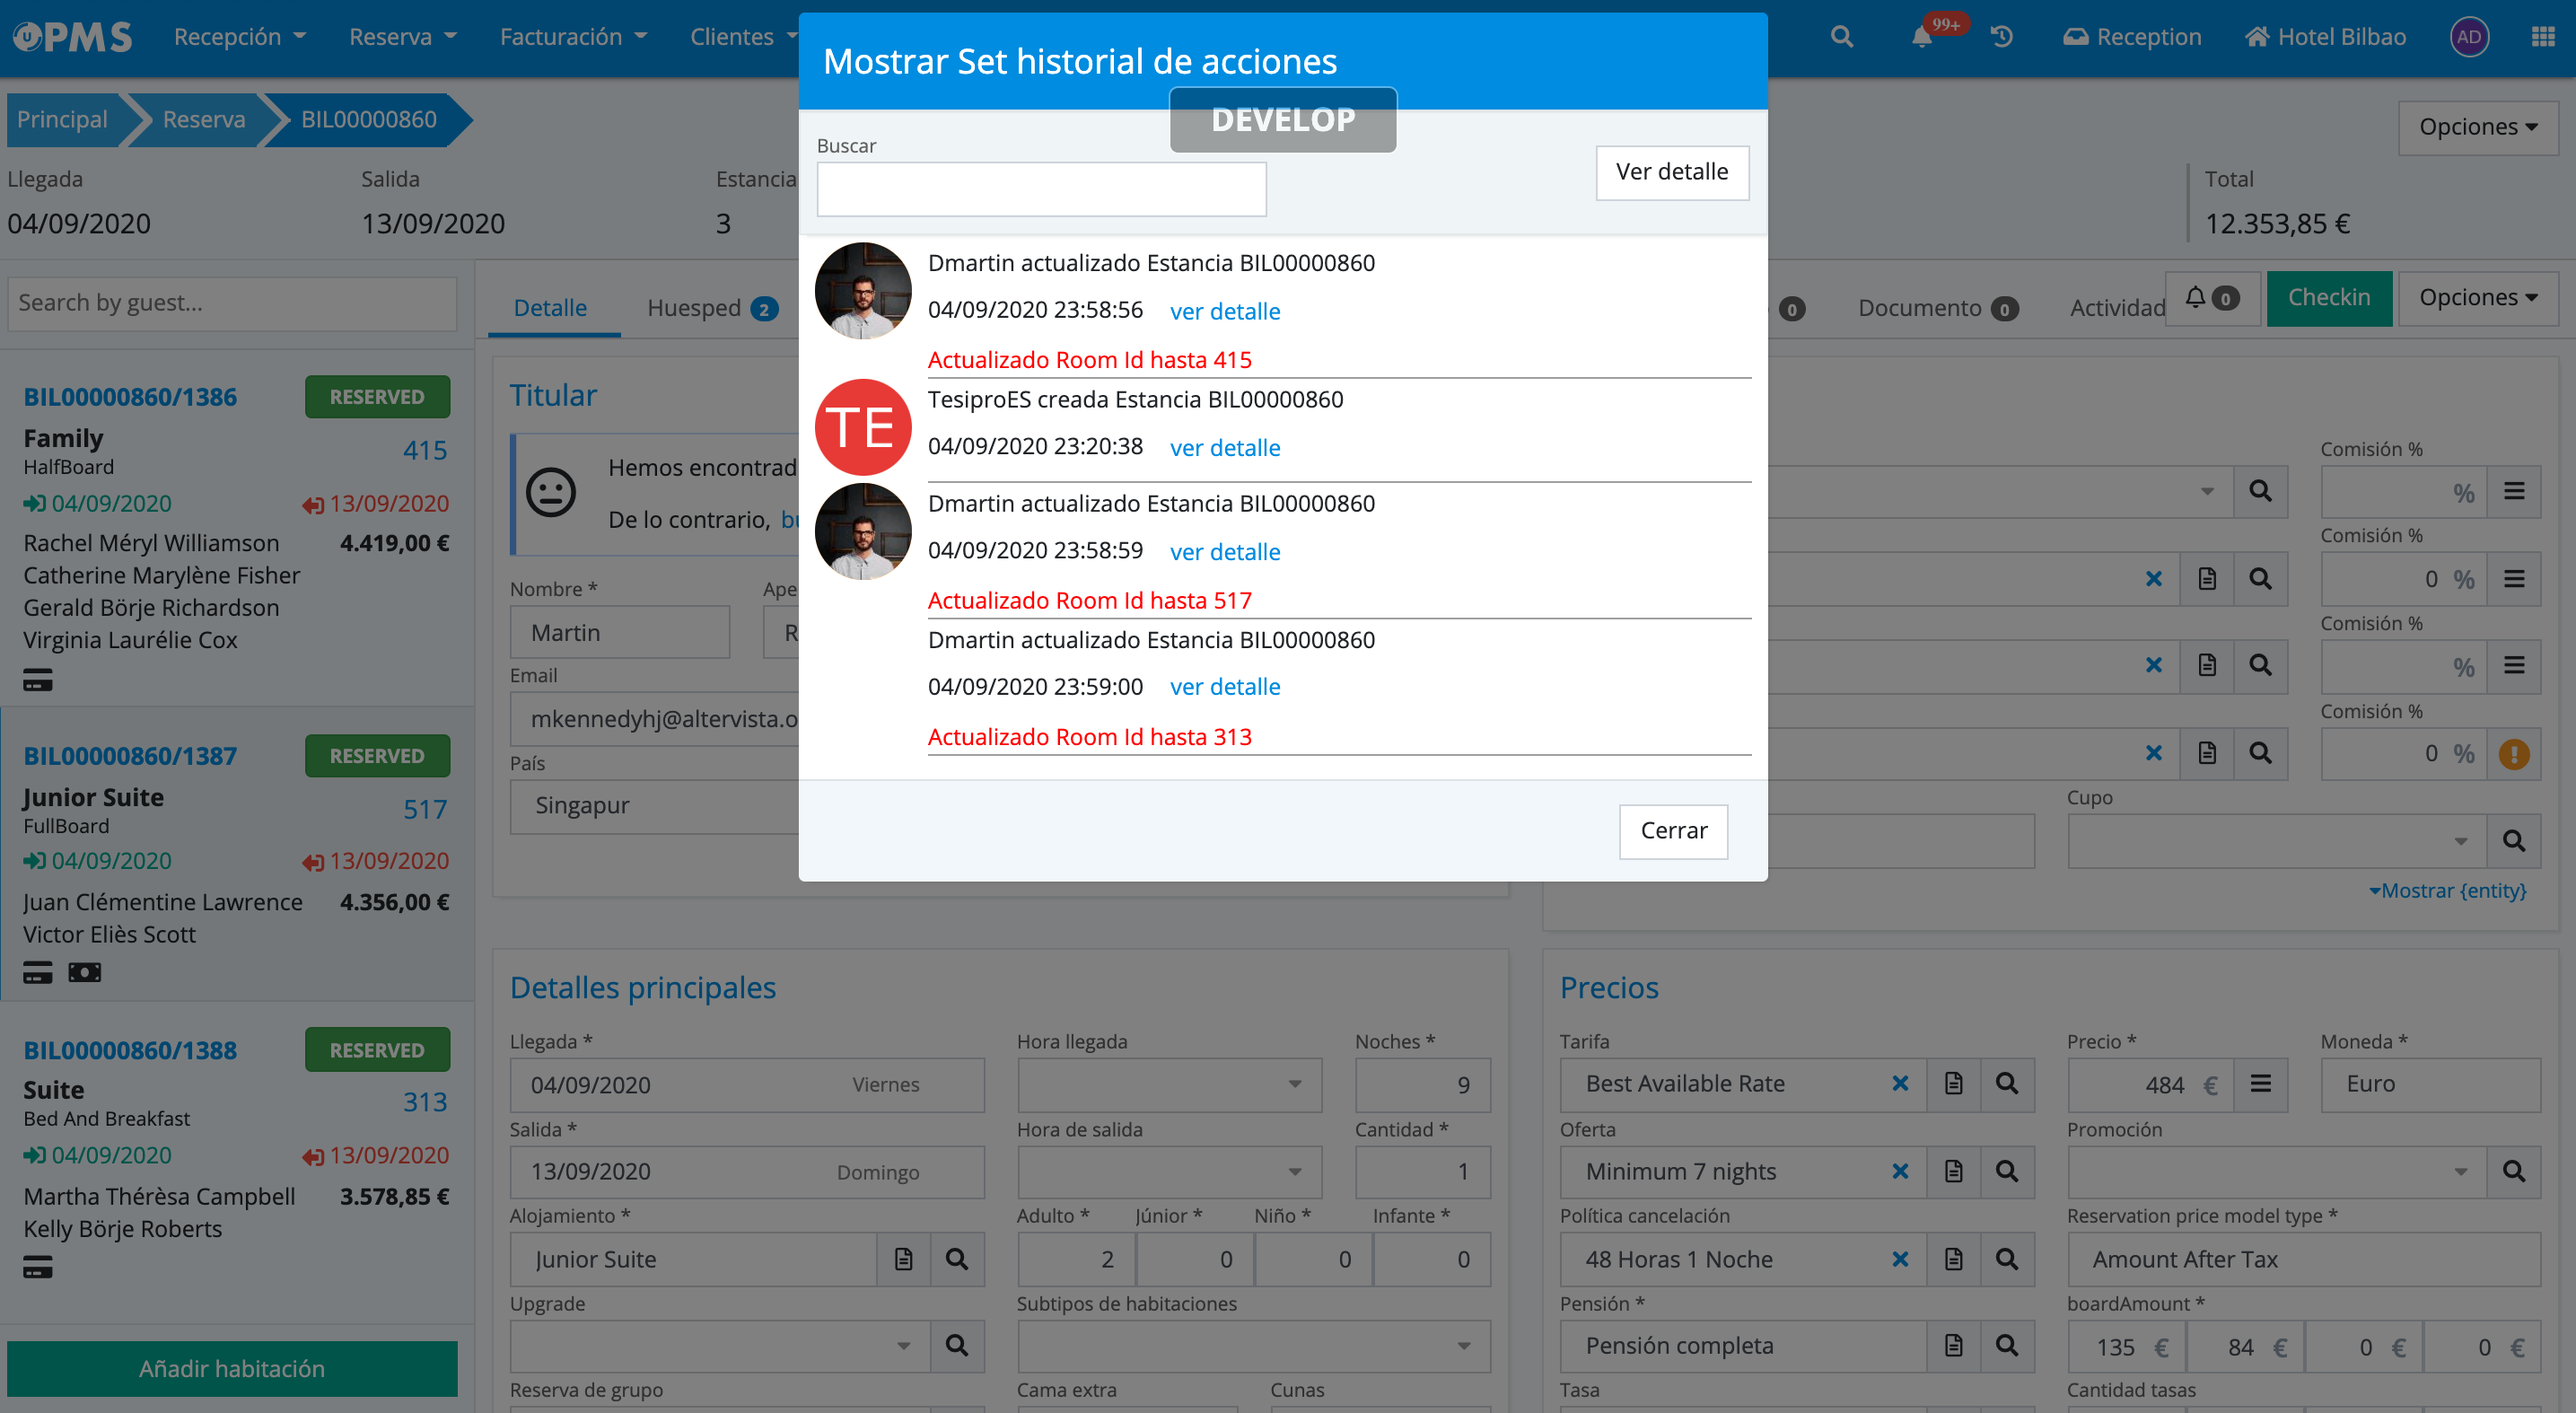Click the notification bell with 99+ badge
Screen dimensions: 2576x1413
[1921, 38]
